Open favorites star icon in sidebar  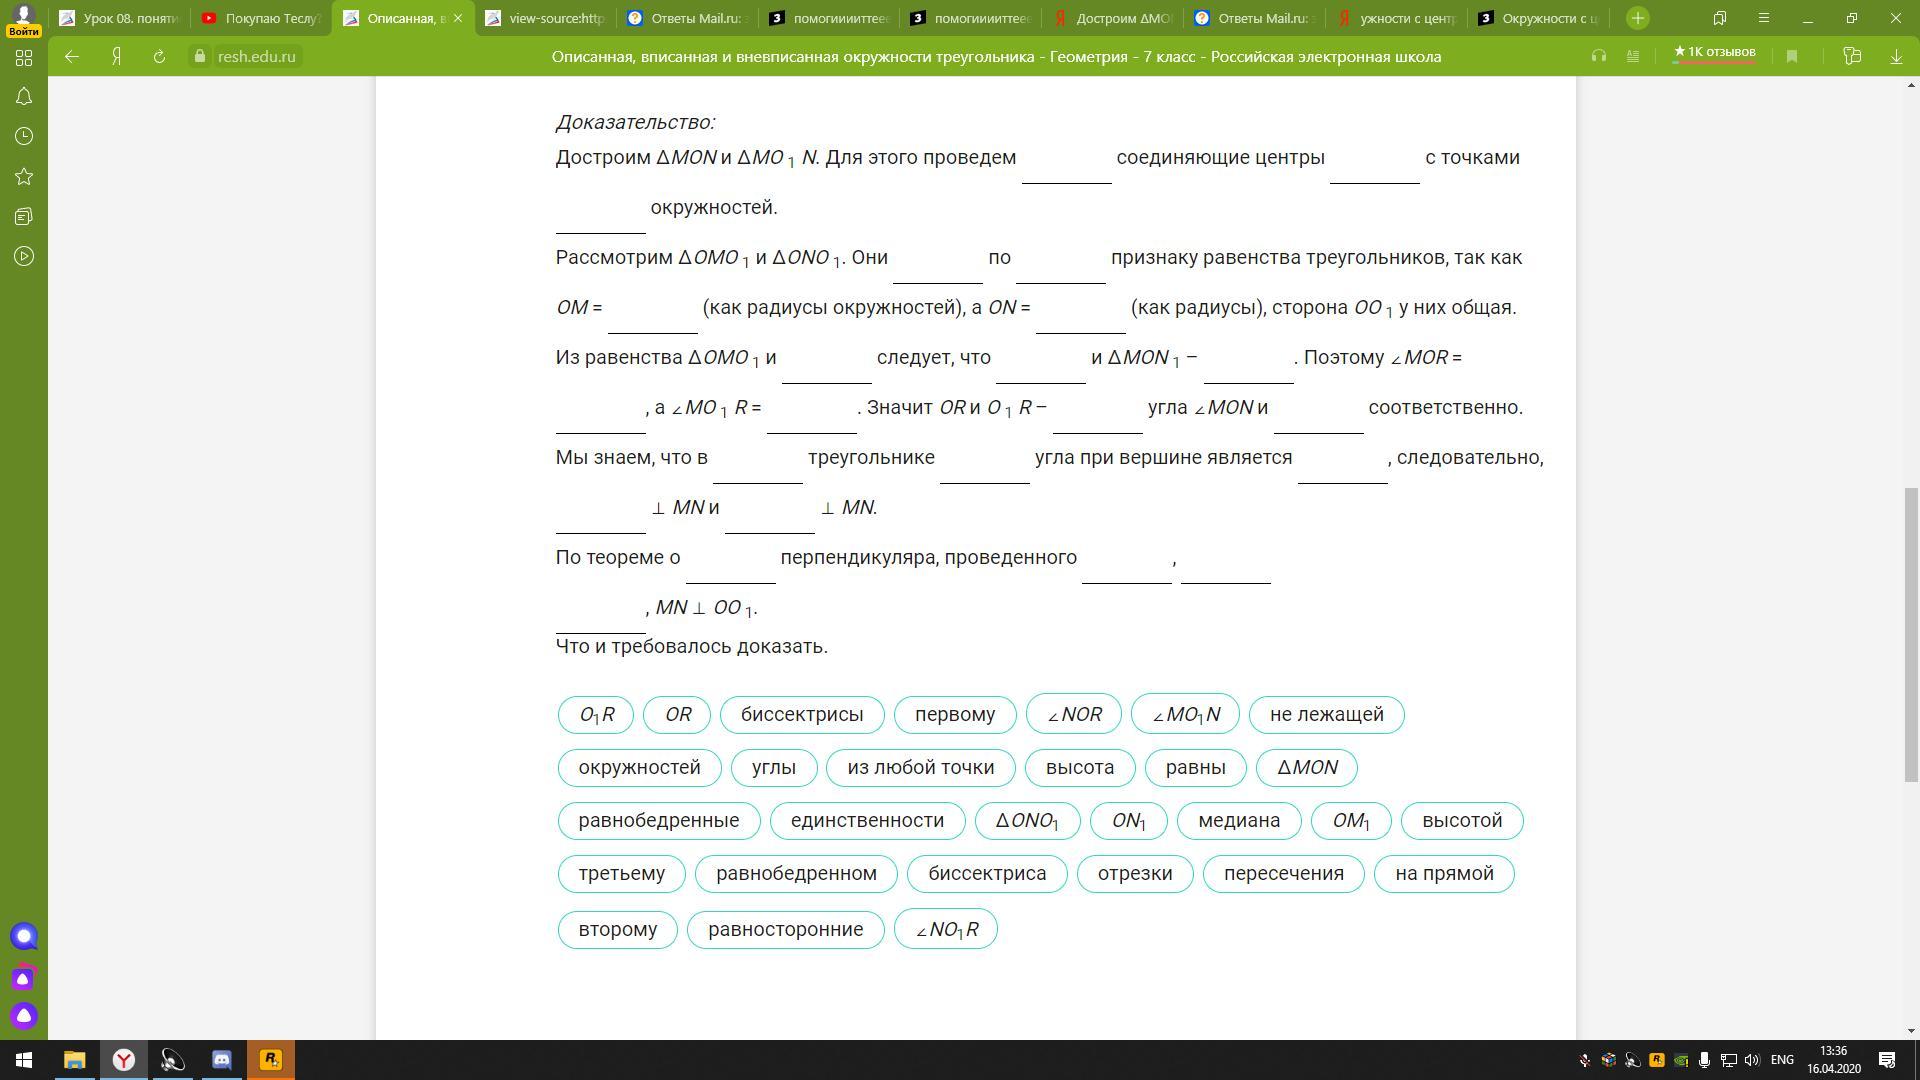(x=24, y=177)
